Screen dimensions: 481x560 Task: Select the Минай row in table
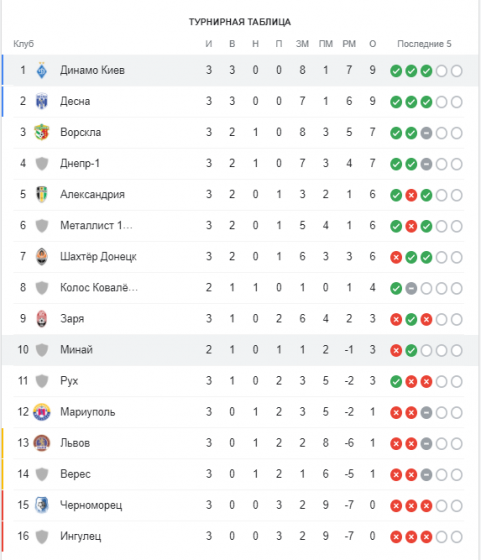[x=240, y=350]
